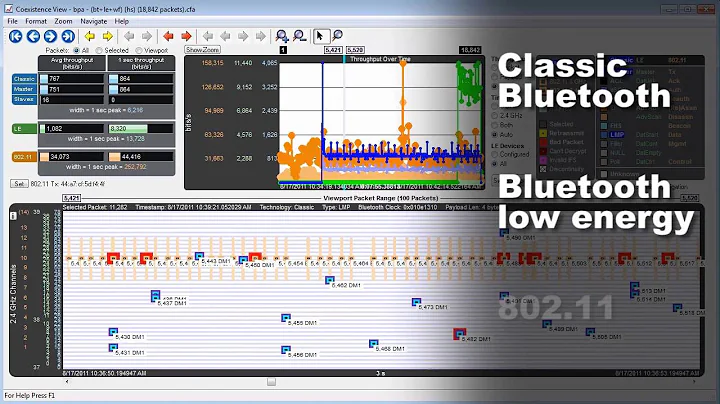
Task: Jump to the last packet using the blue arrow
Action: [x=68, y=36]
